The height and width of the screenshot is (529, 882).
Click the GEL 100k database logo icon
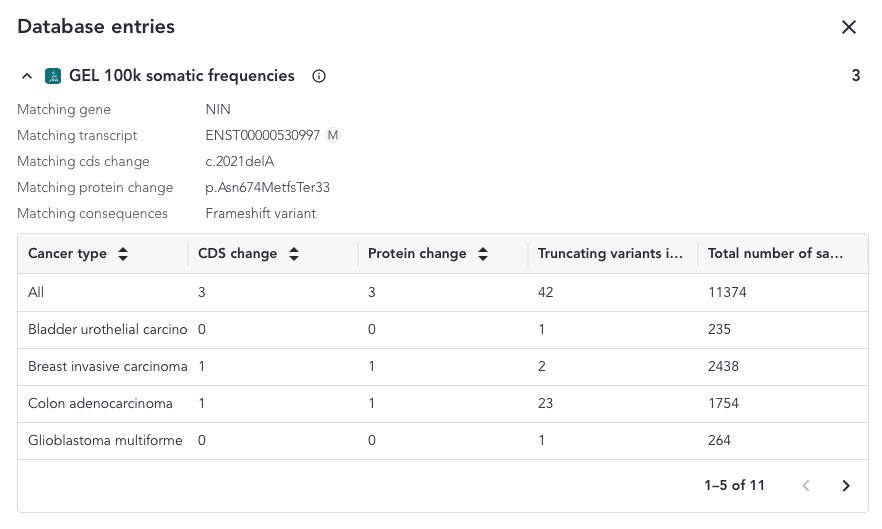tap(53, 76)
